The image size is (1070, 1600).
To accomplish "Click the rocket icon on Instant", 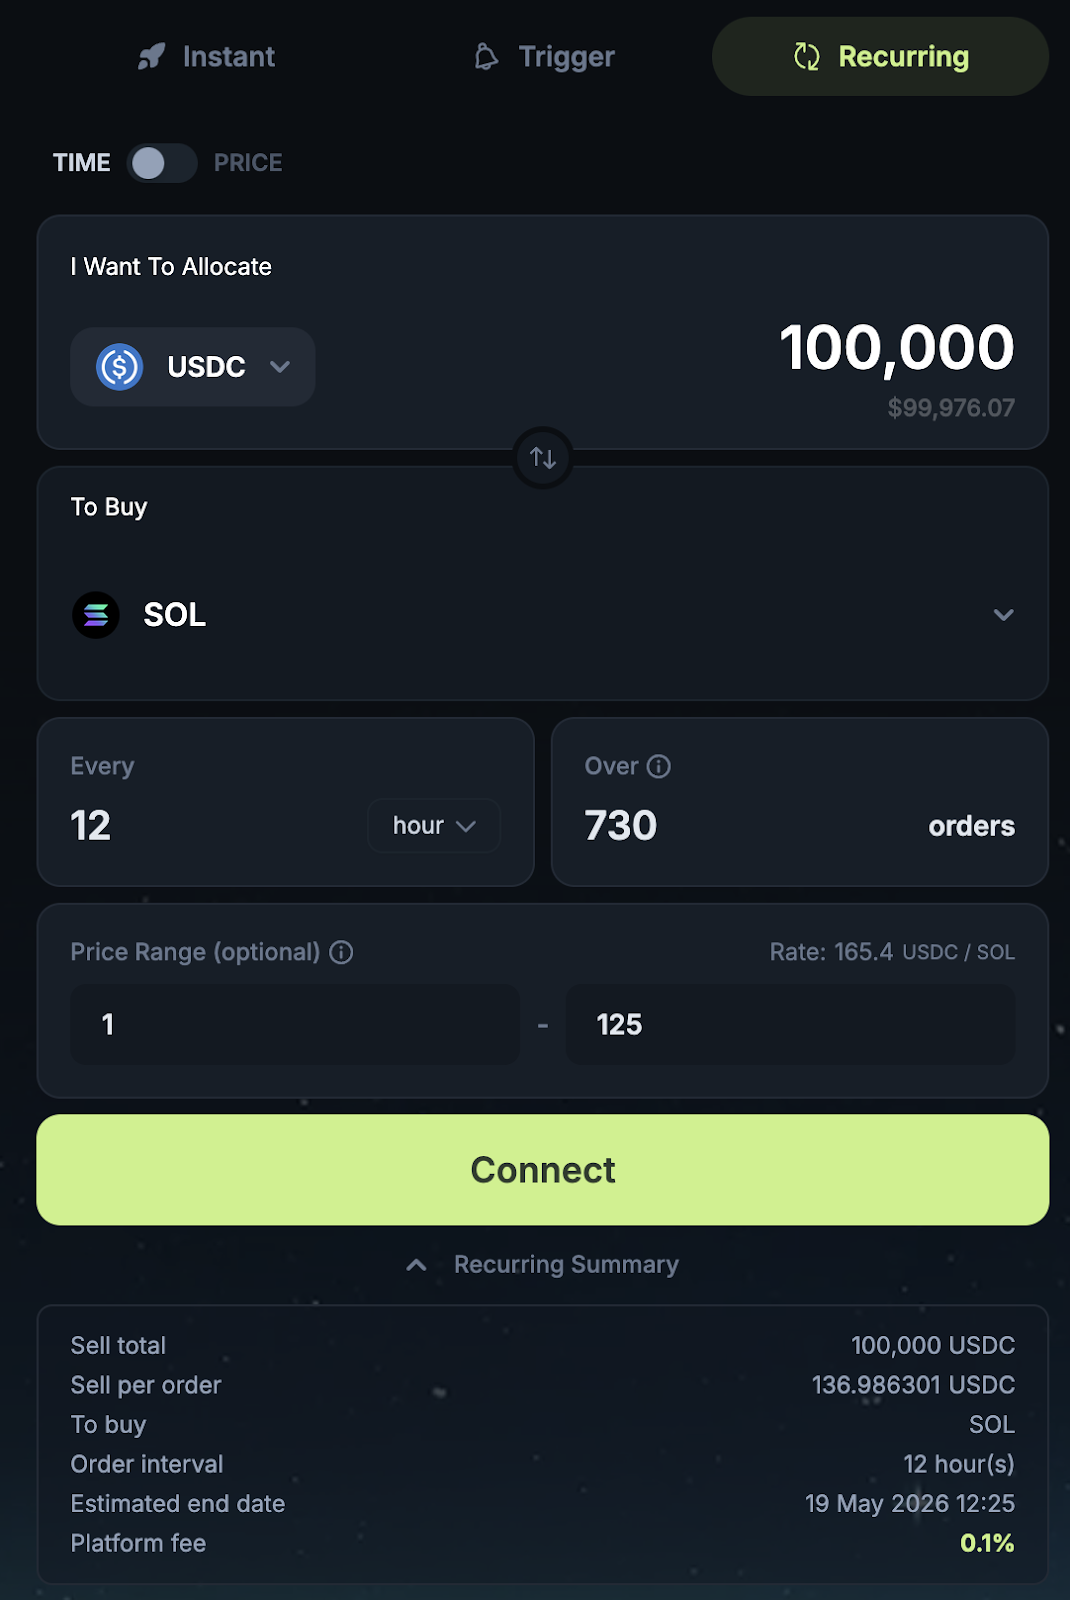I will [x=152, y=57].
